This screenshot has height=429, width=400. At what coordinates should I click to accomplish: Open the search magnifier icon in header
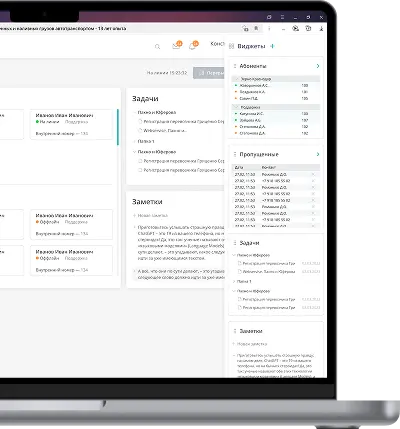pyautogui.click(x=157, y=47)
